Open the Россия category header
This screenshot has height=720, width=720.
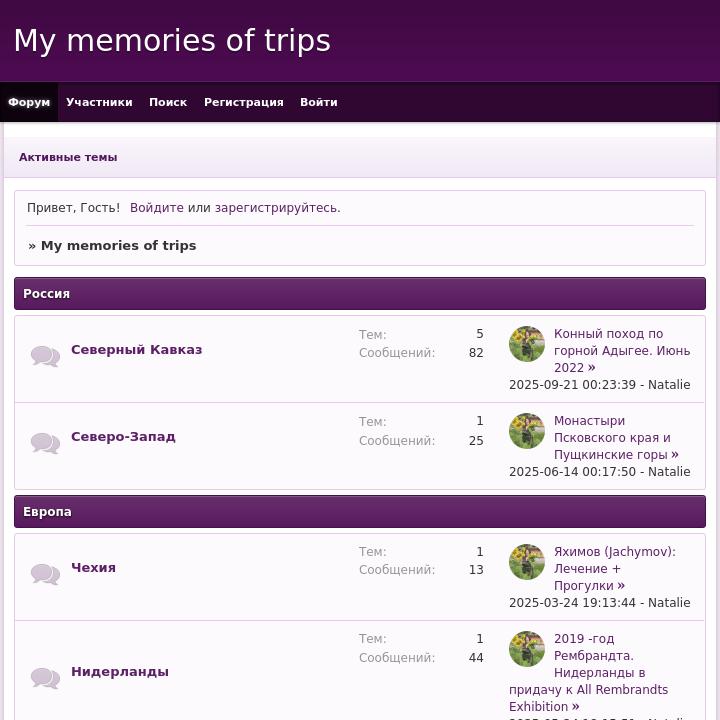47,294
